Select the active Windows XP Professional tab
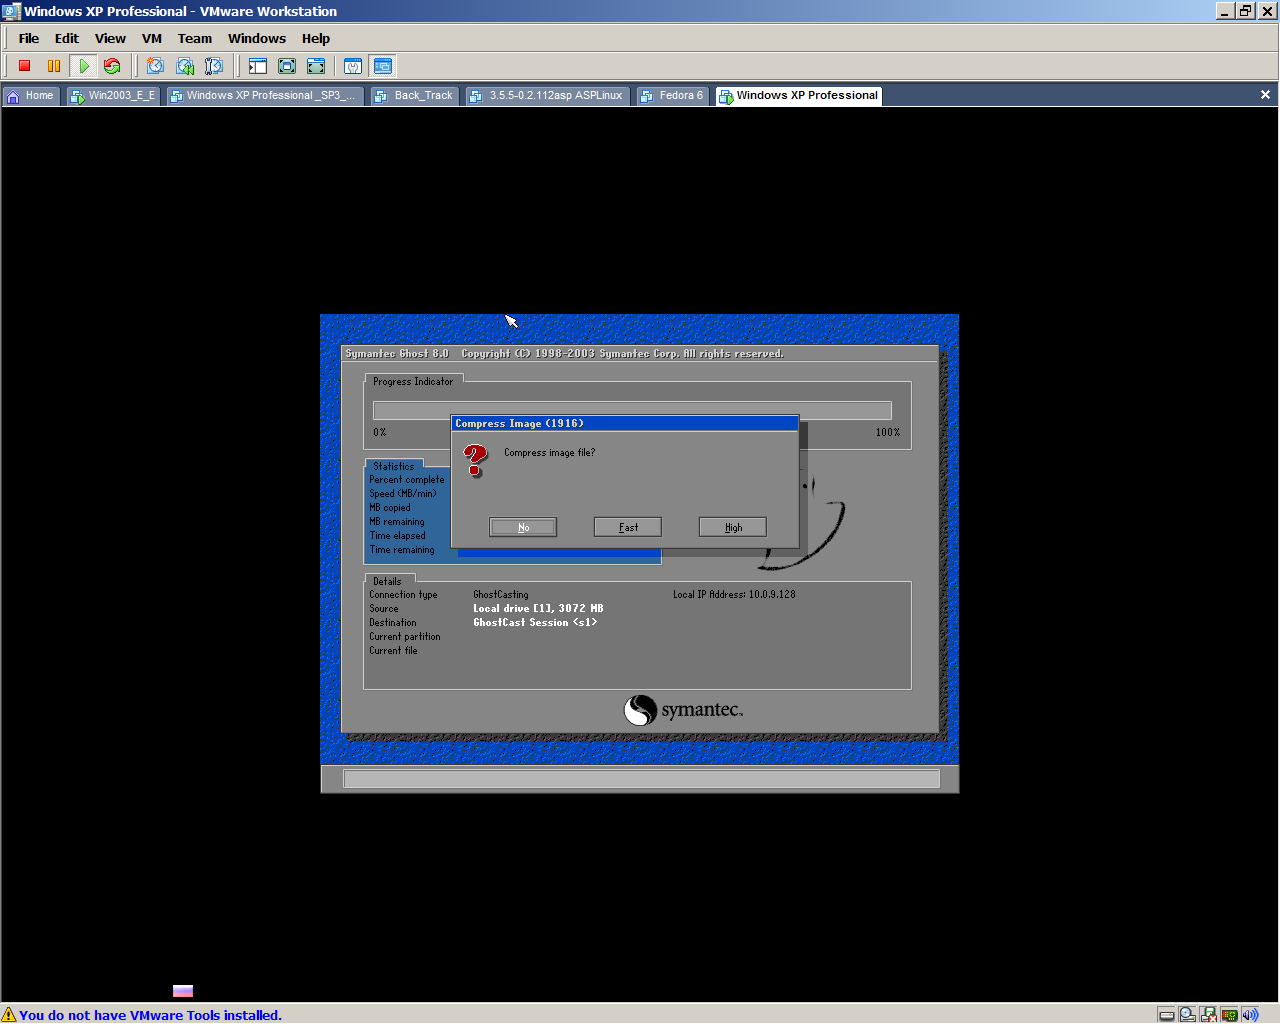 (798, 96)
